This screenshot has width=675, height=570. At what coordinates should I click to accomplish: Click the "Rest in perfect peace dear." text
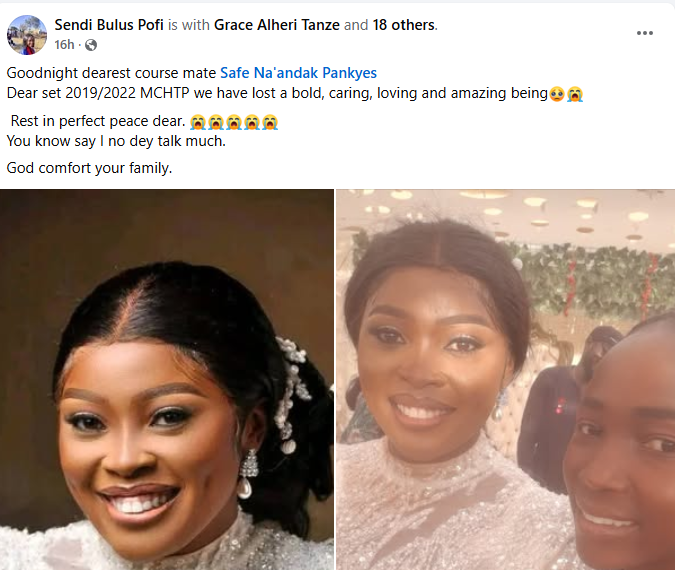pyautogui.click(x=97, y=121)
